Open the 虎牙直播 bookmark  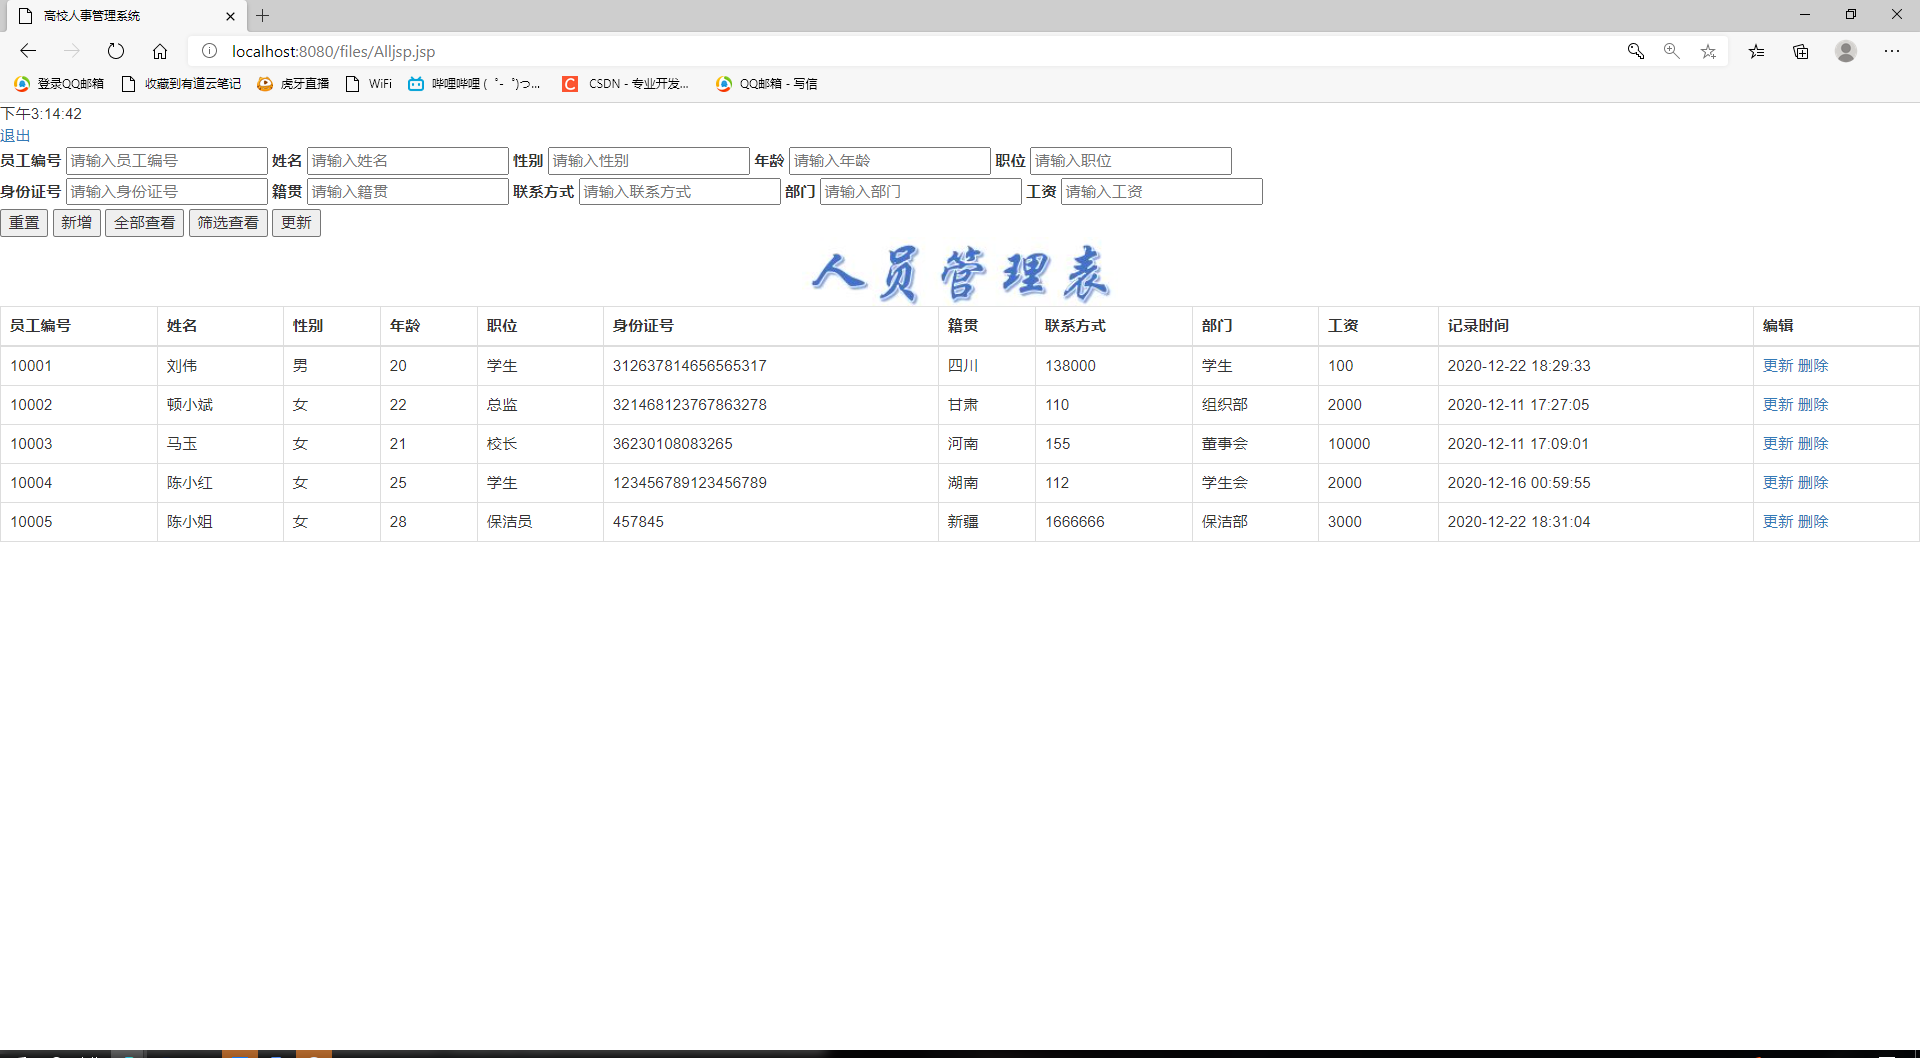click(x=292, y=84)
